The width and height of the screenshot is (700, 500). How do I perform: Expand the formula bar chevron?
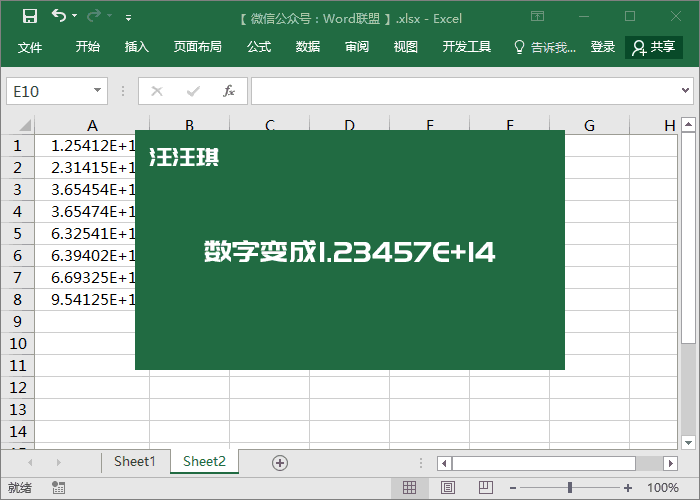pyautogui.click(x=686, y=91)
